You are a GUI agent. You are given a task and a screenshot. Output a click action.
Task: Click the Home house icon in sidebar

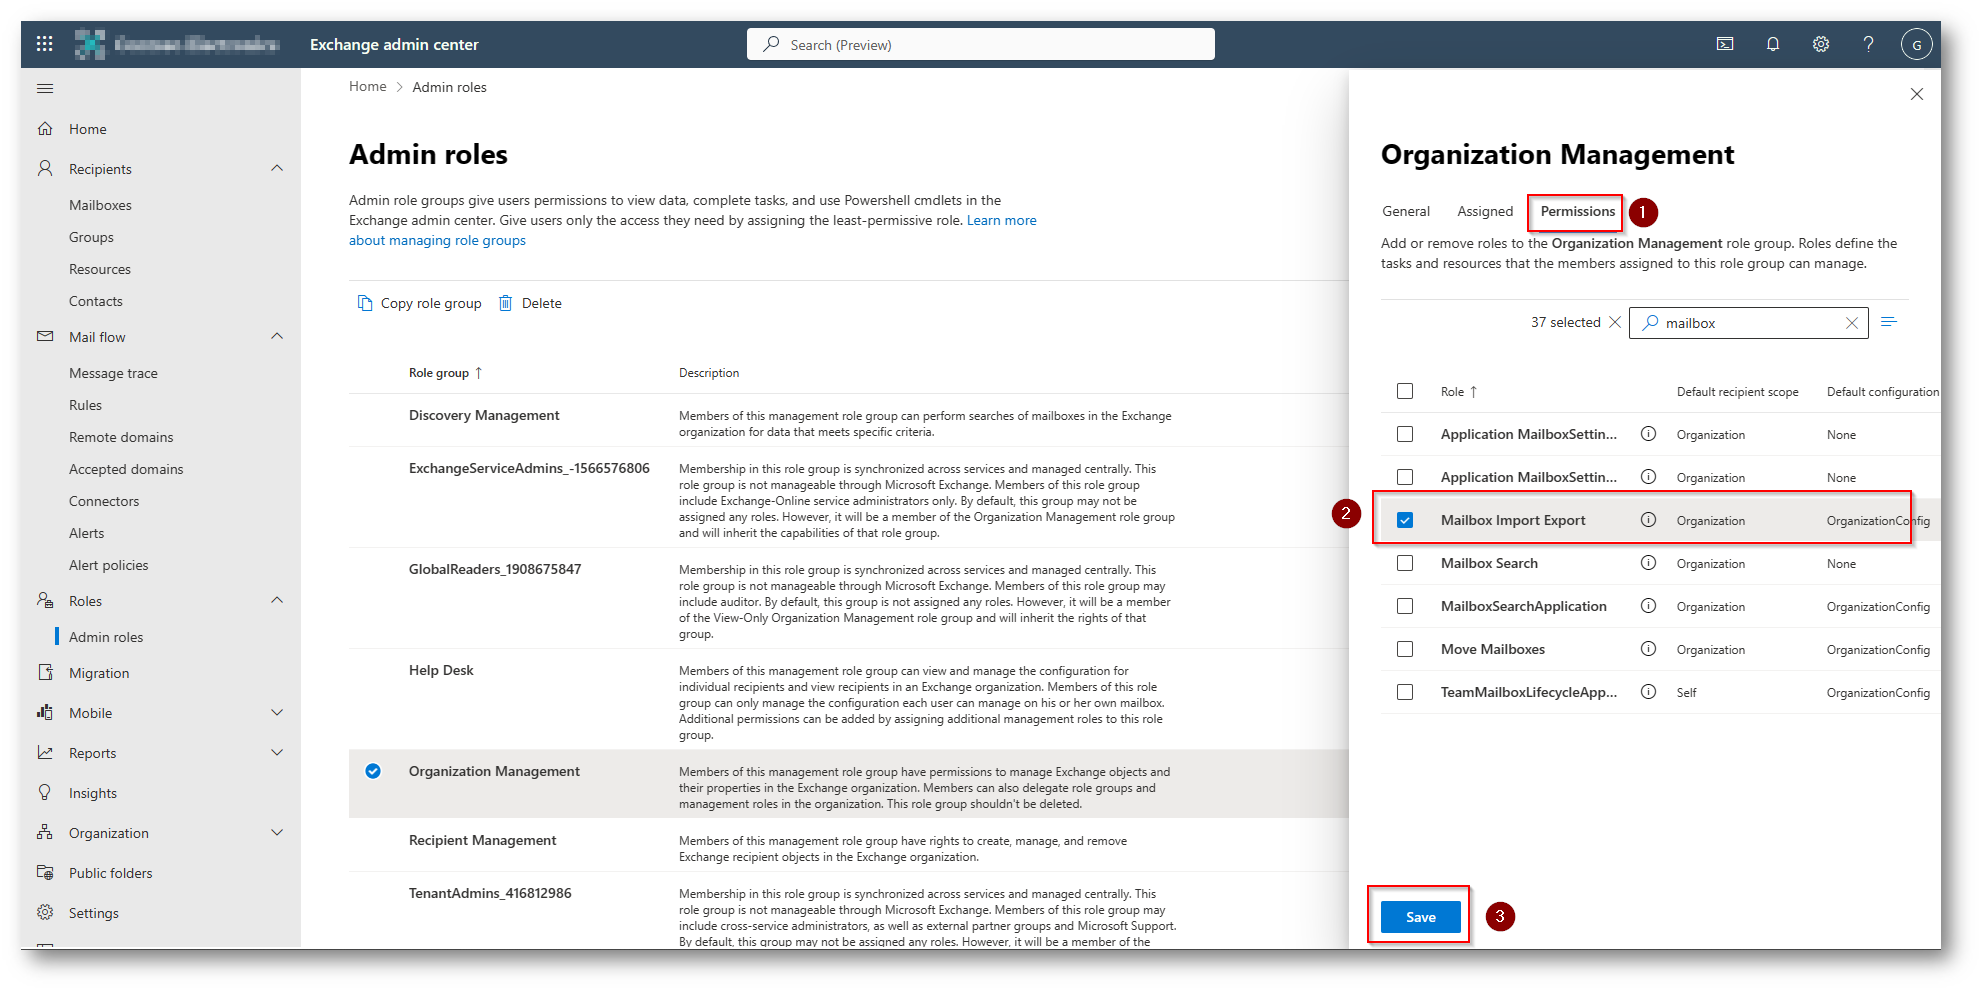45,129
